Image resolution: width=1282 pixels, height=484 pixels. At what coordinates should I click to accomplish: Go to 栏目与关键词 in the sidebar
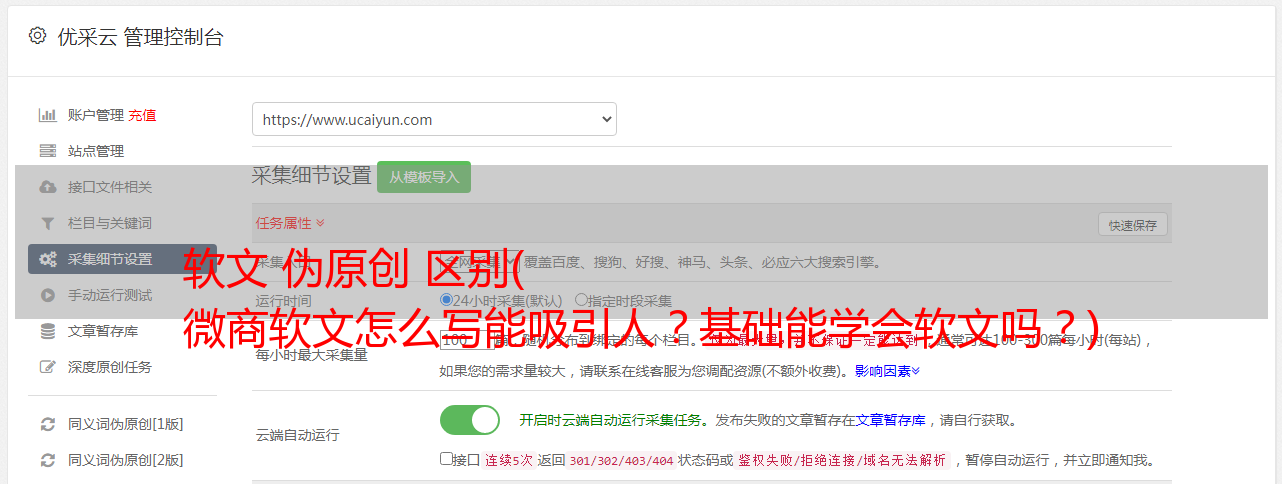click(x=110, y=223)
